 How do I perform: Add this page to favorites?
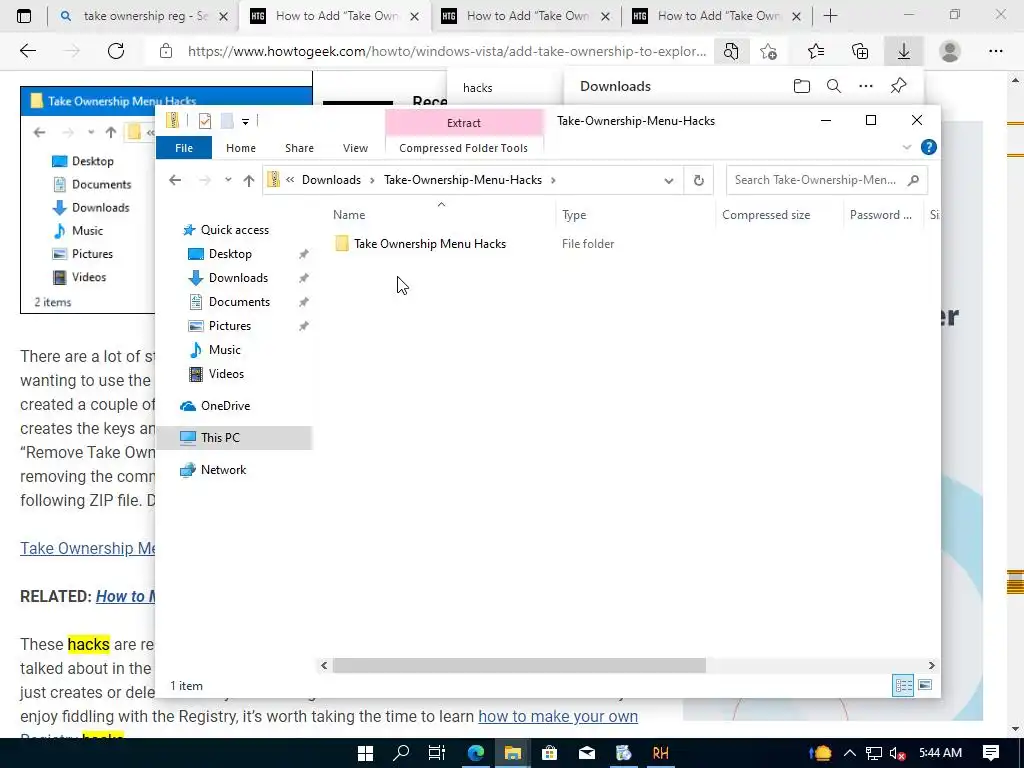point(769,52)
